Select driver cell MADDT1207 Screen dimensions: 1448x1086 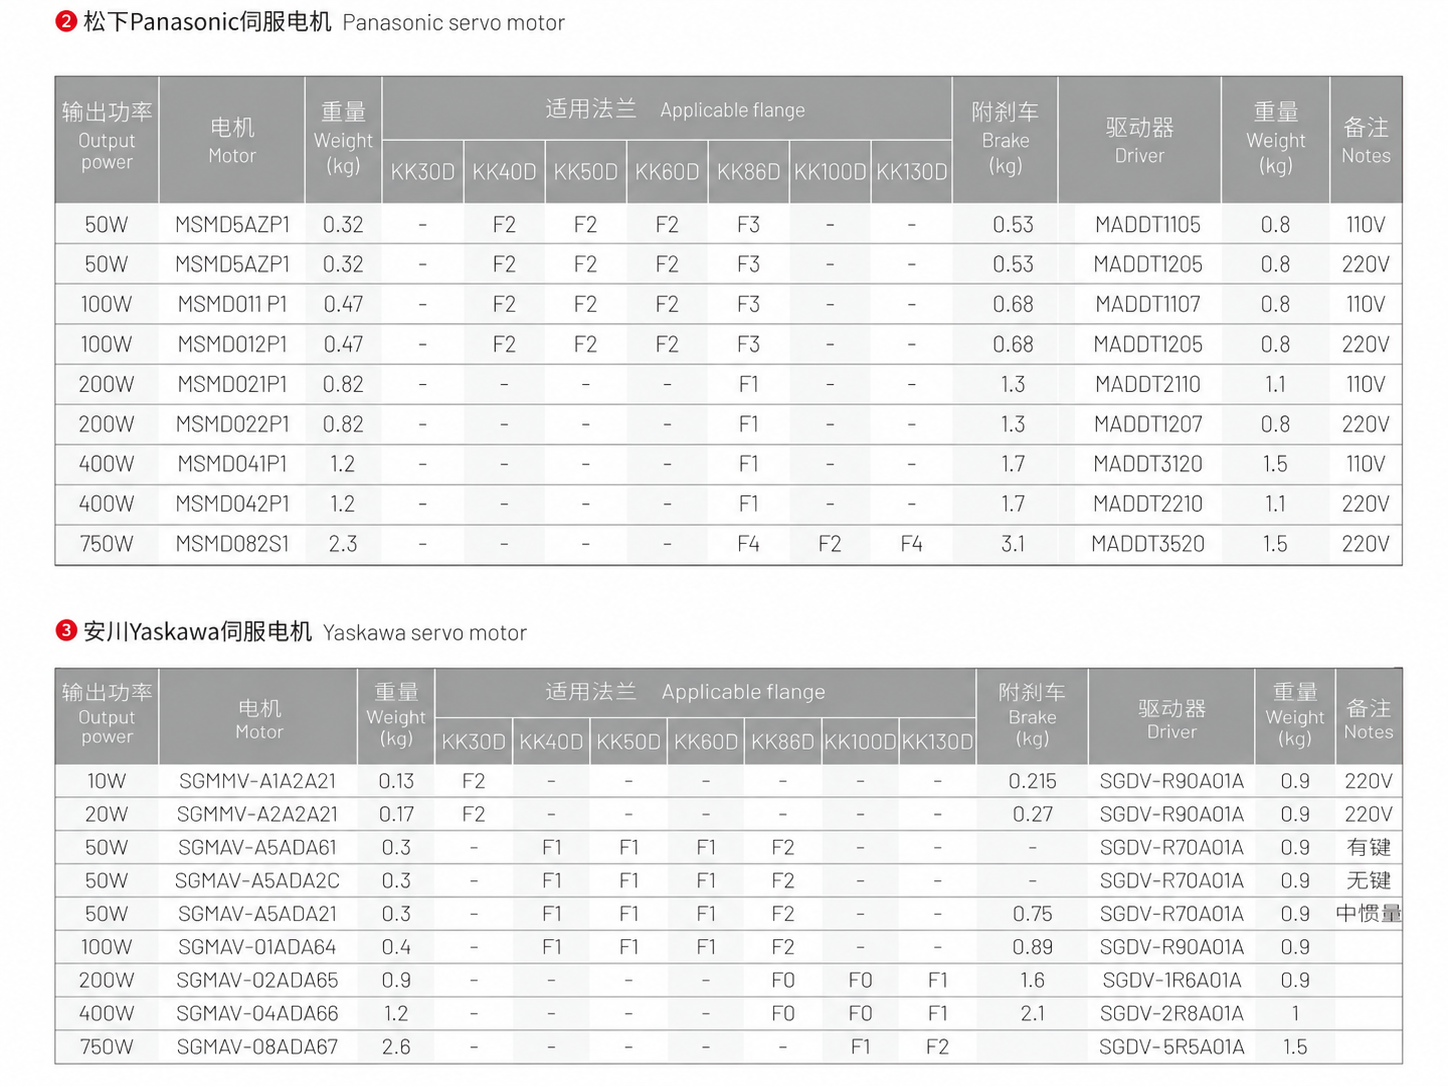point(1148,424)
